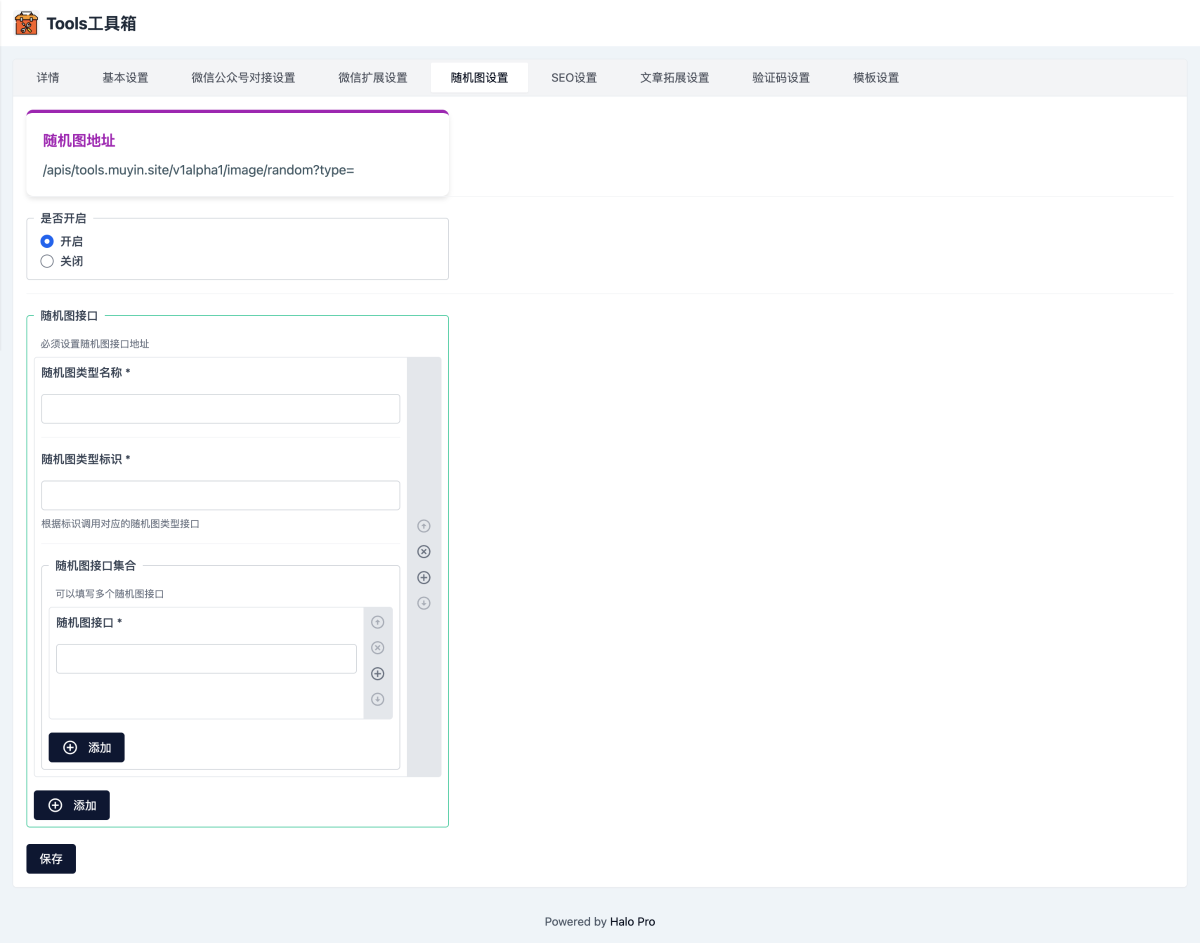
Task: Focus the 随机图类型名称 input field
Action: 220,409
